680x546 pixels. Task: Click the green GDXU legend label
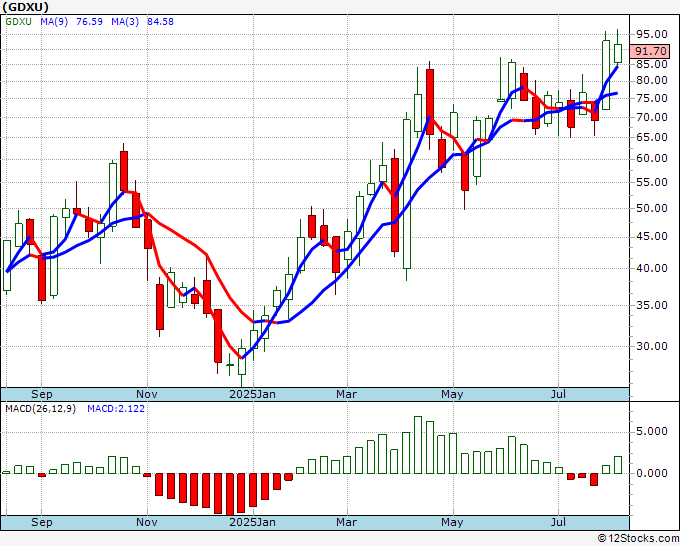pyautogui.click(x=19, y=22)
